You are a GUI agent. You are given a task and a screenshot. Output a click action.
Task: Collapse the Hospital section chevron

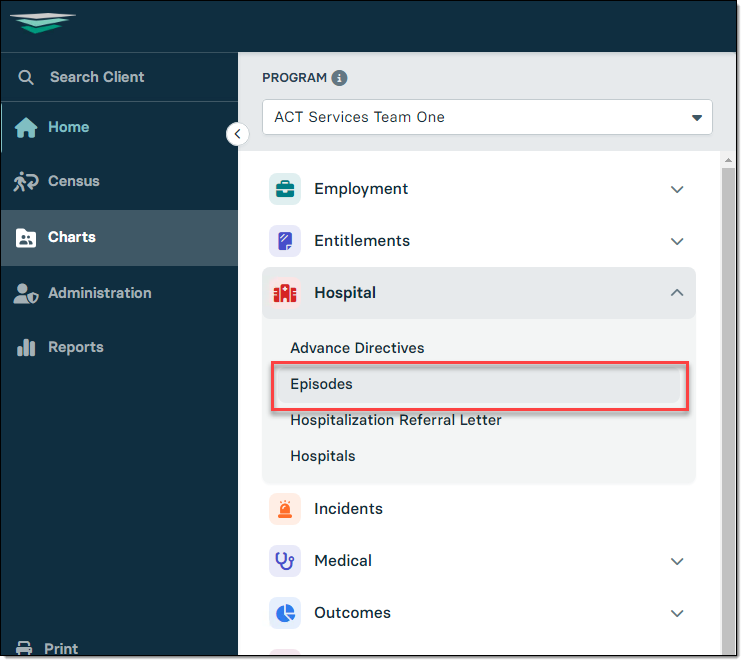tap(678, 293)
